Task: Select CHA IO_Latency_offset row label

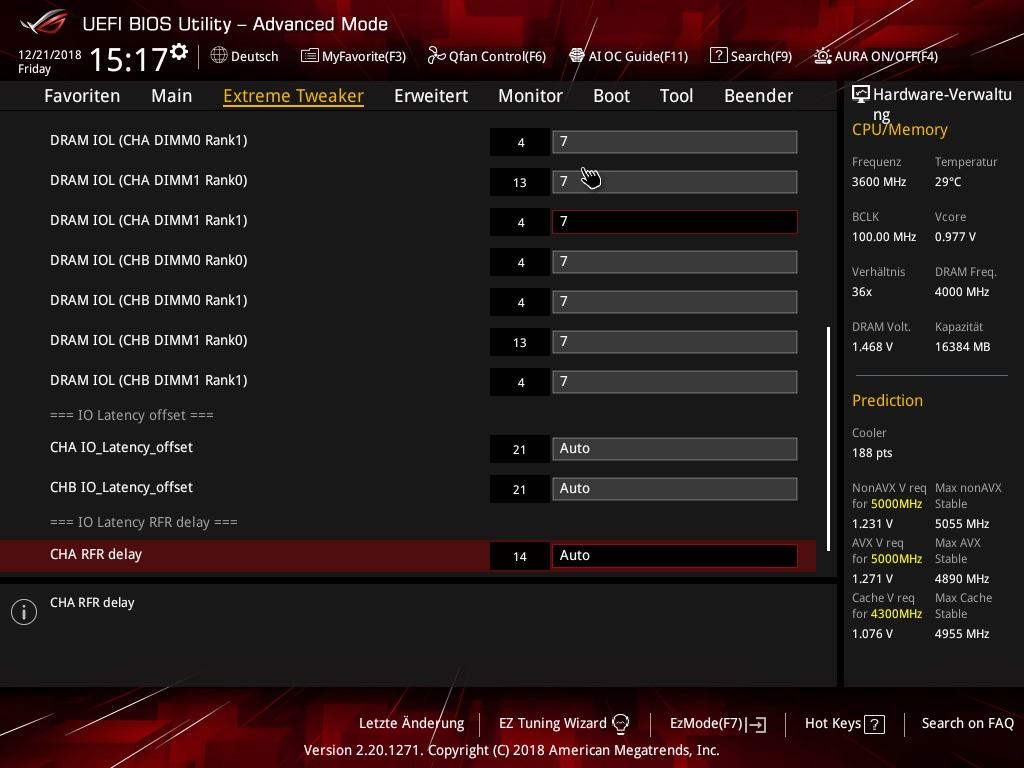Action: coord(121,447)
